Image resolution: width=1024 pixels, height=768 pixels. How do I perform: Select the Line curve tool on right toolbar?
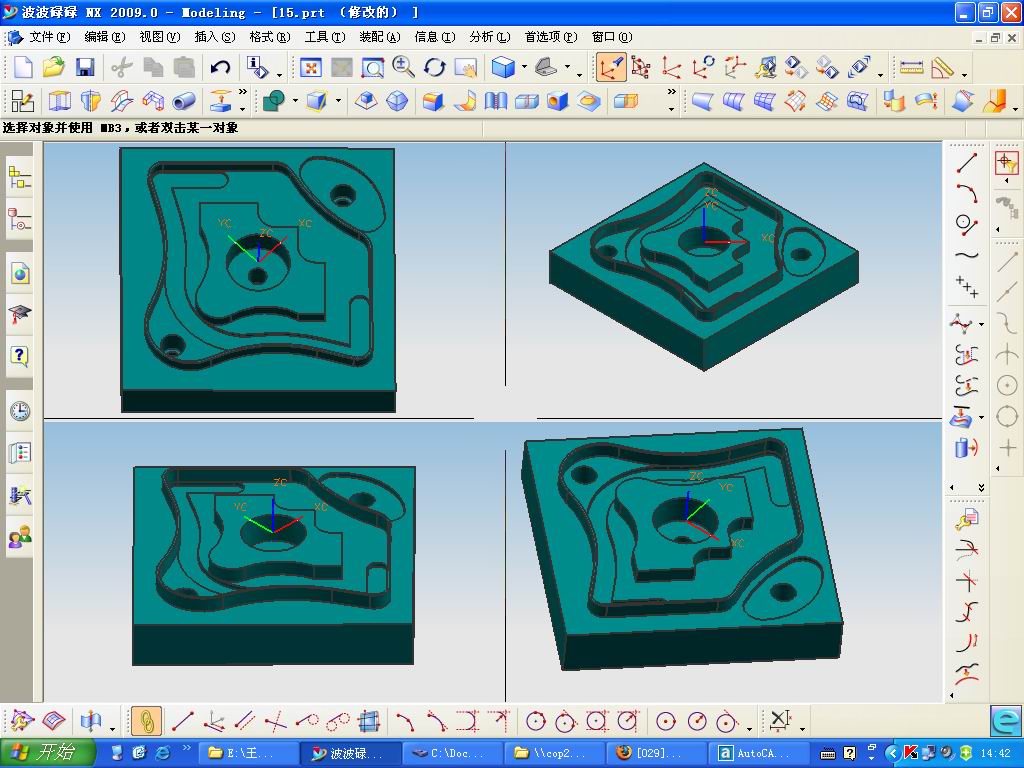[x=967, y=163]
